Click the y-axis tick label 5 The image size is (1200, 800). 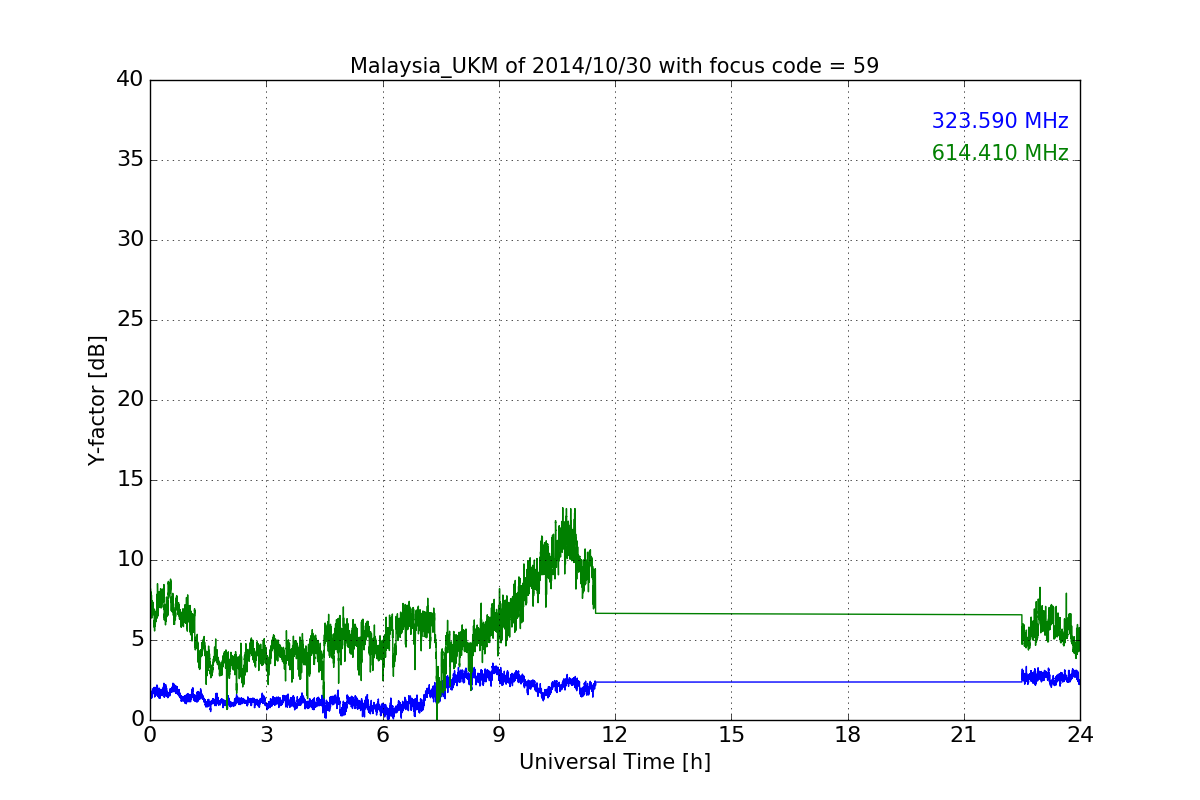click(x=137, y=639)
